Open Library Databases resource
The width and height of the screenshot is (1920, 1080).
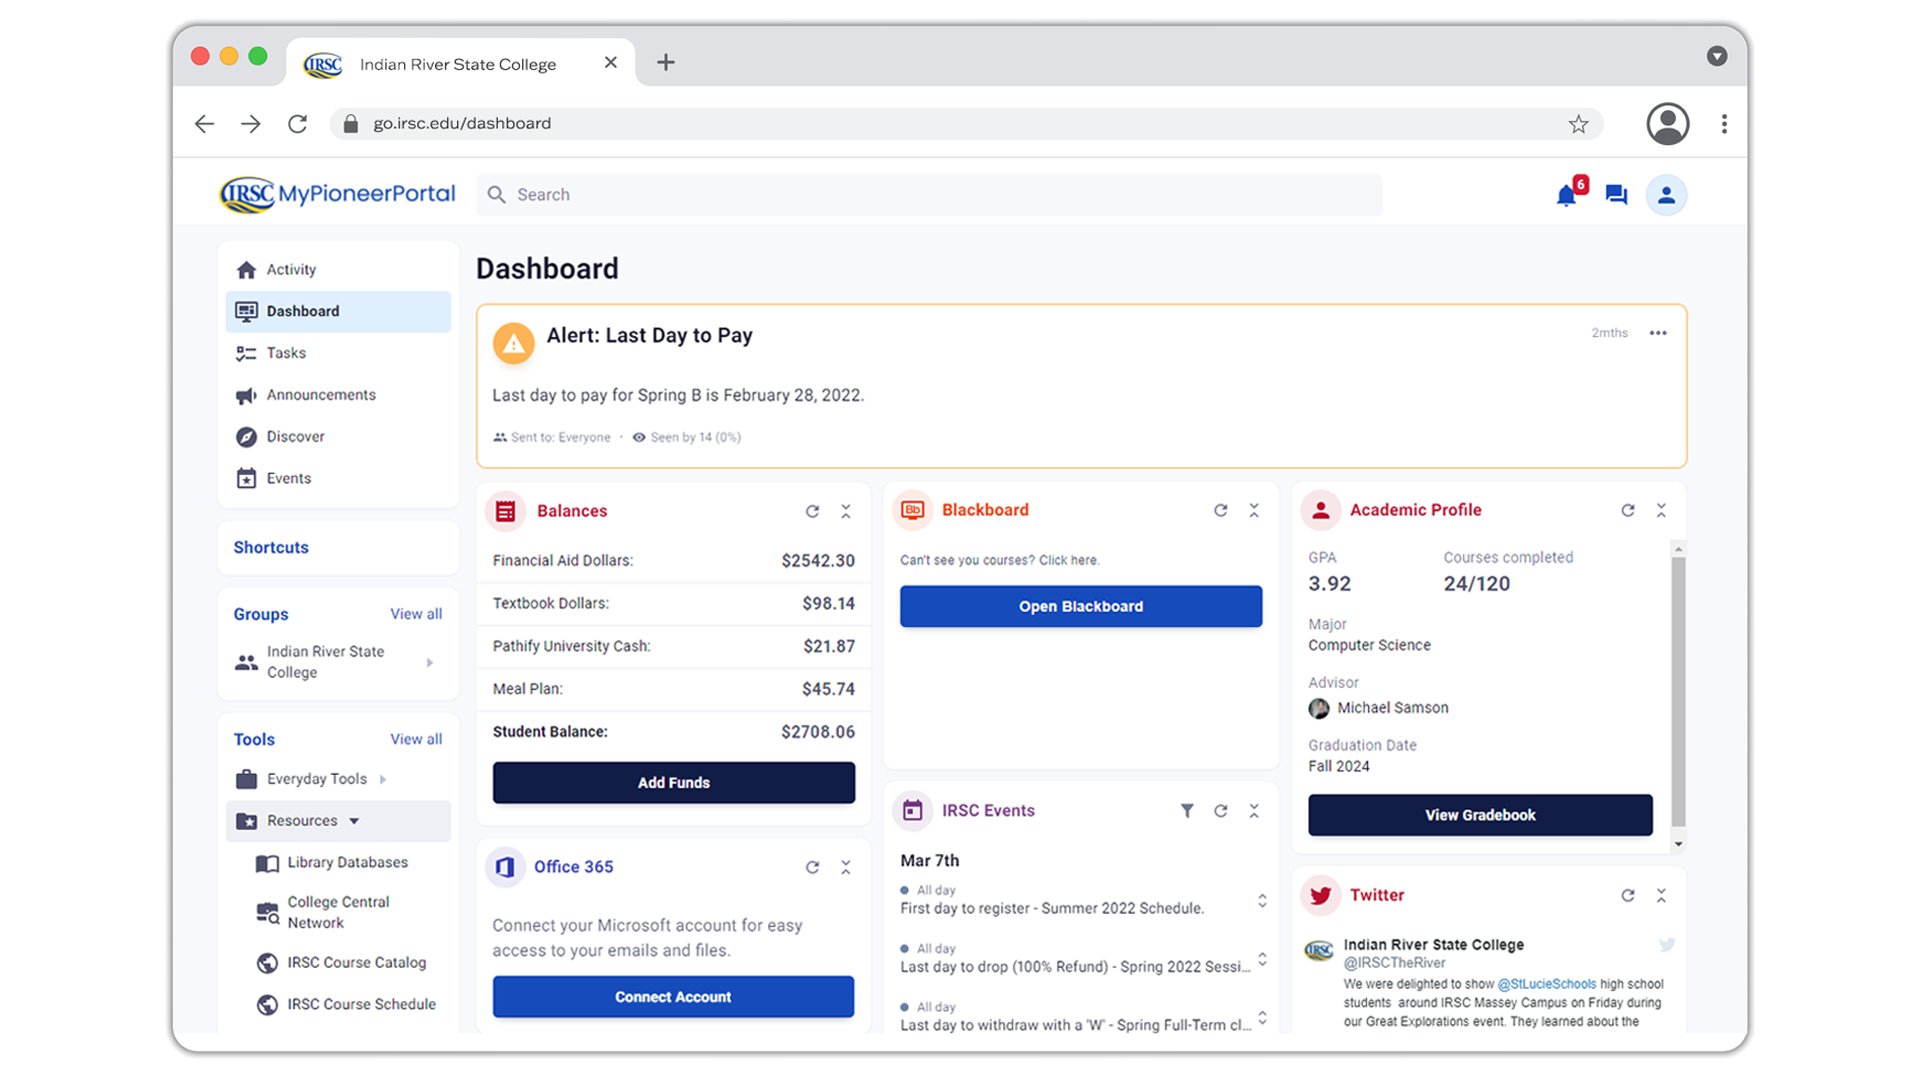point(347,863)
